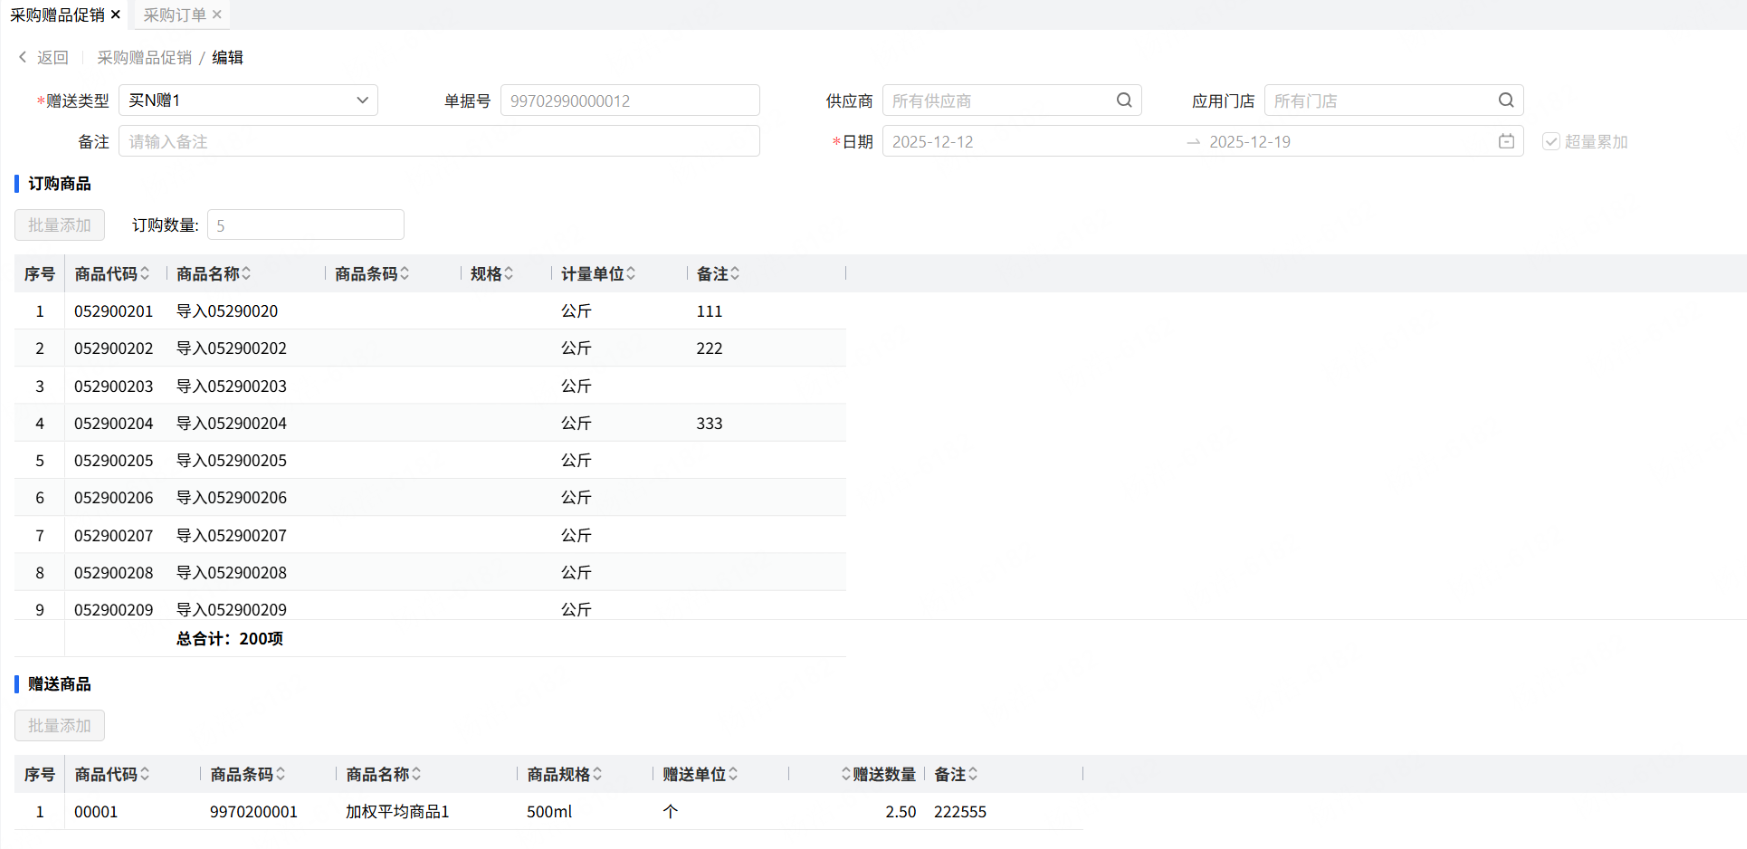Open the 采购赠品促销 breadcrumb link
The width and height of the screenshot is (1747, 849).
[144, 58]
